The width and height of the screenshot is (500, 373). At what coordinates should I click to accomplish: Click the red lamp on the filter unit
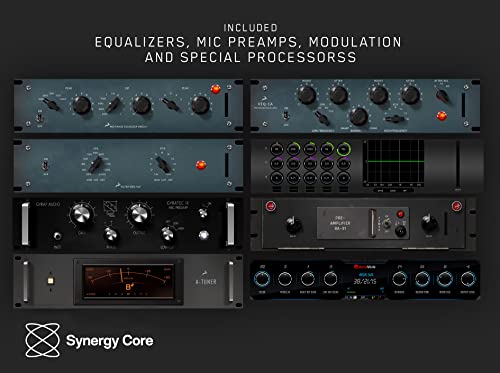coord(201,165)
